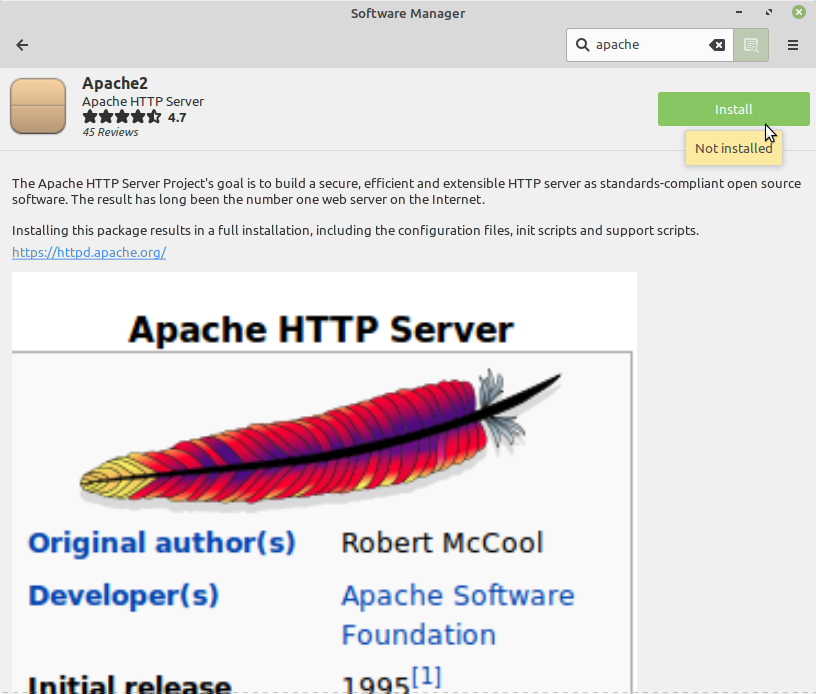Screen dimensions: 816x694
Task: Open the httpd.apache.org link
Action: click(89, 252)
